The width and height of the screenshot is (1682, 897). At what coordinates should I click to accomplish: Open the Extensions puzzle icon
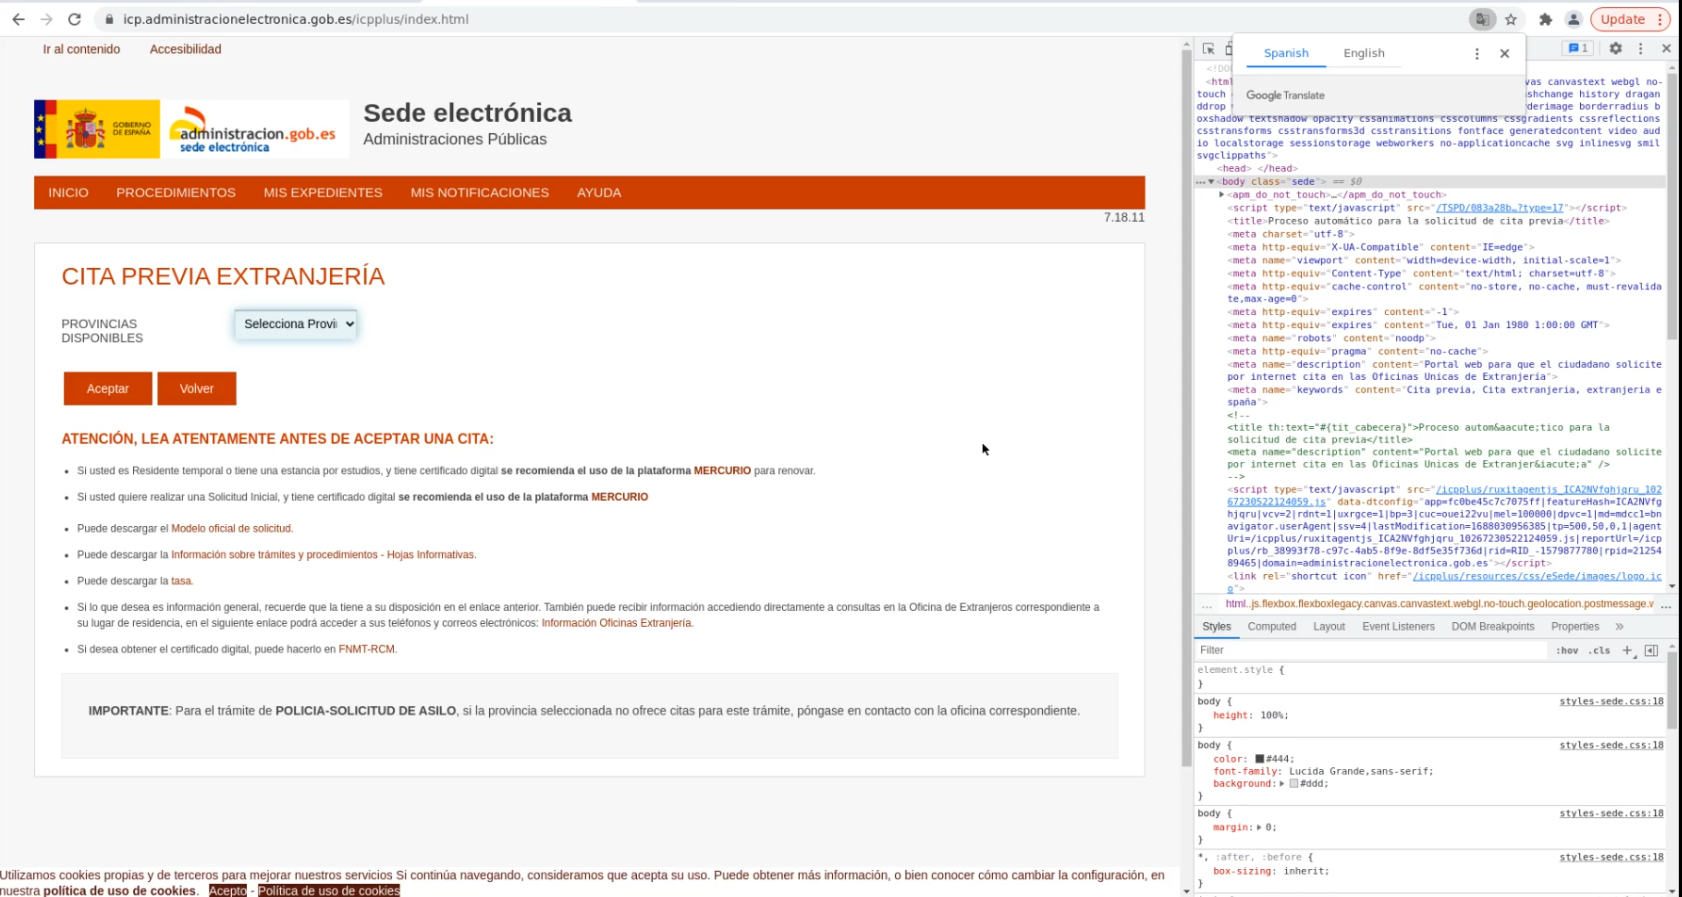(1545, 19)
